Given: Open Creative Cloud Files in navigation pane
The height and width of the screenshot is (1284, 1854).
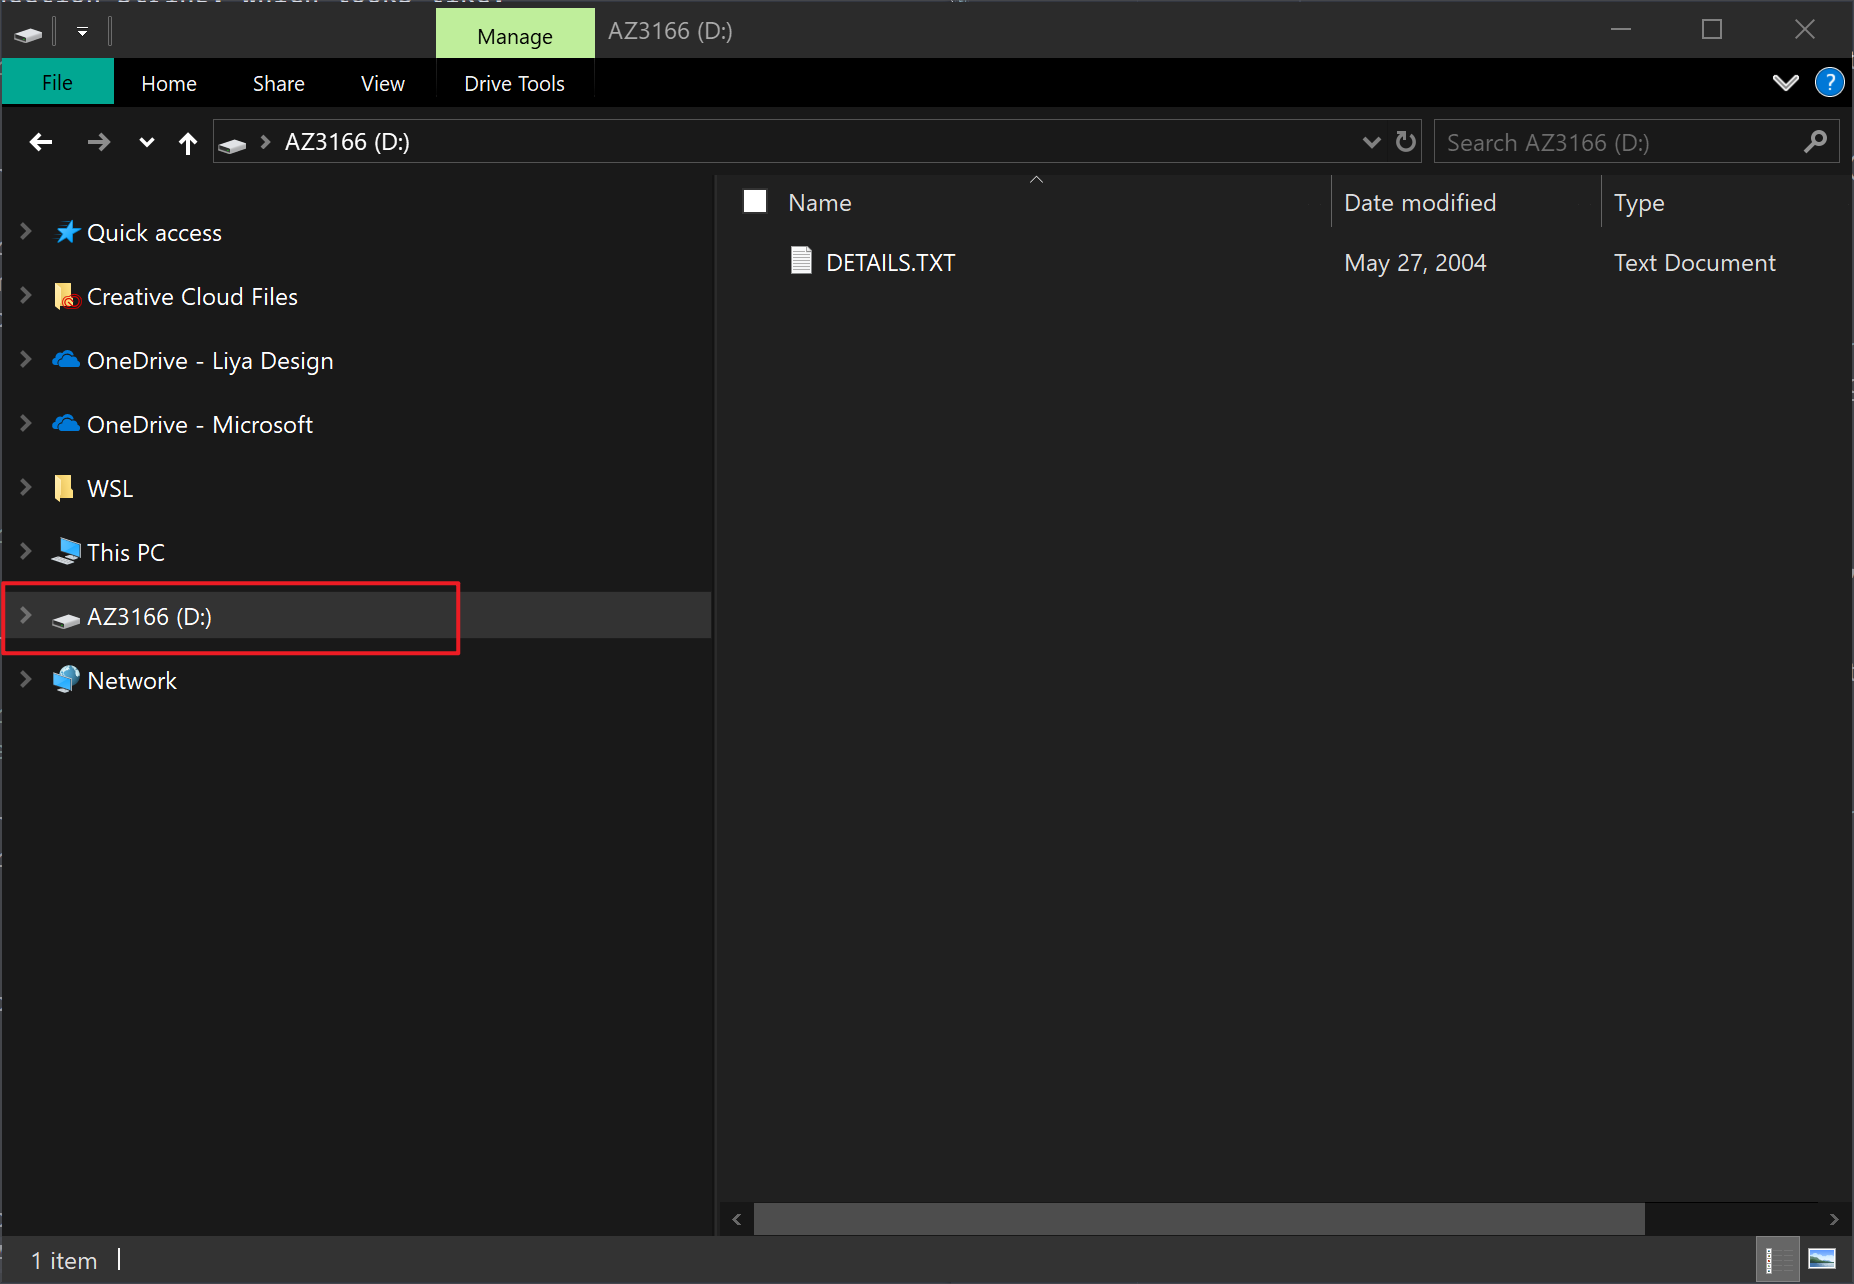Looking at the screenshot, I should (x=192, y=297).
